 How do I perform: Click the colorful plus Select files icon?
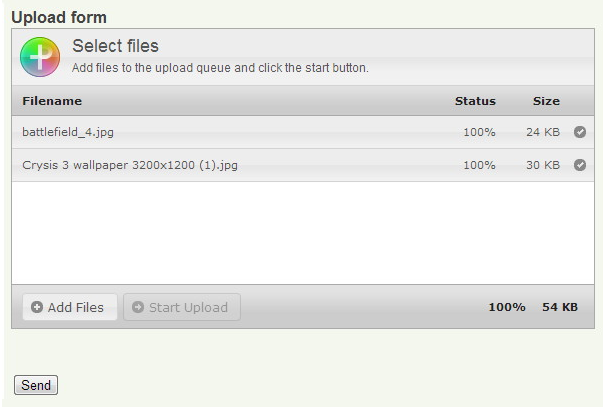[x=40, y=57]
